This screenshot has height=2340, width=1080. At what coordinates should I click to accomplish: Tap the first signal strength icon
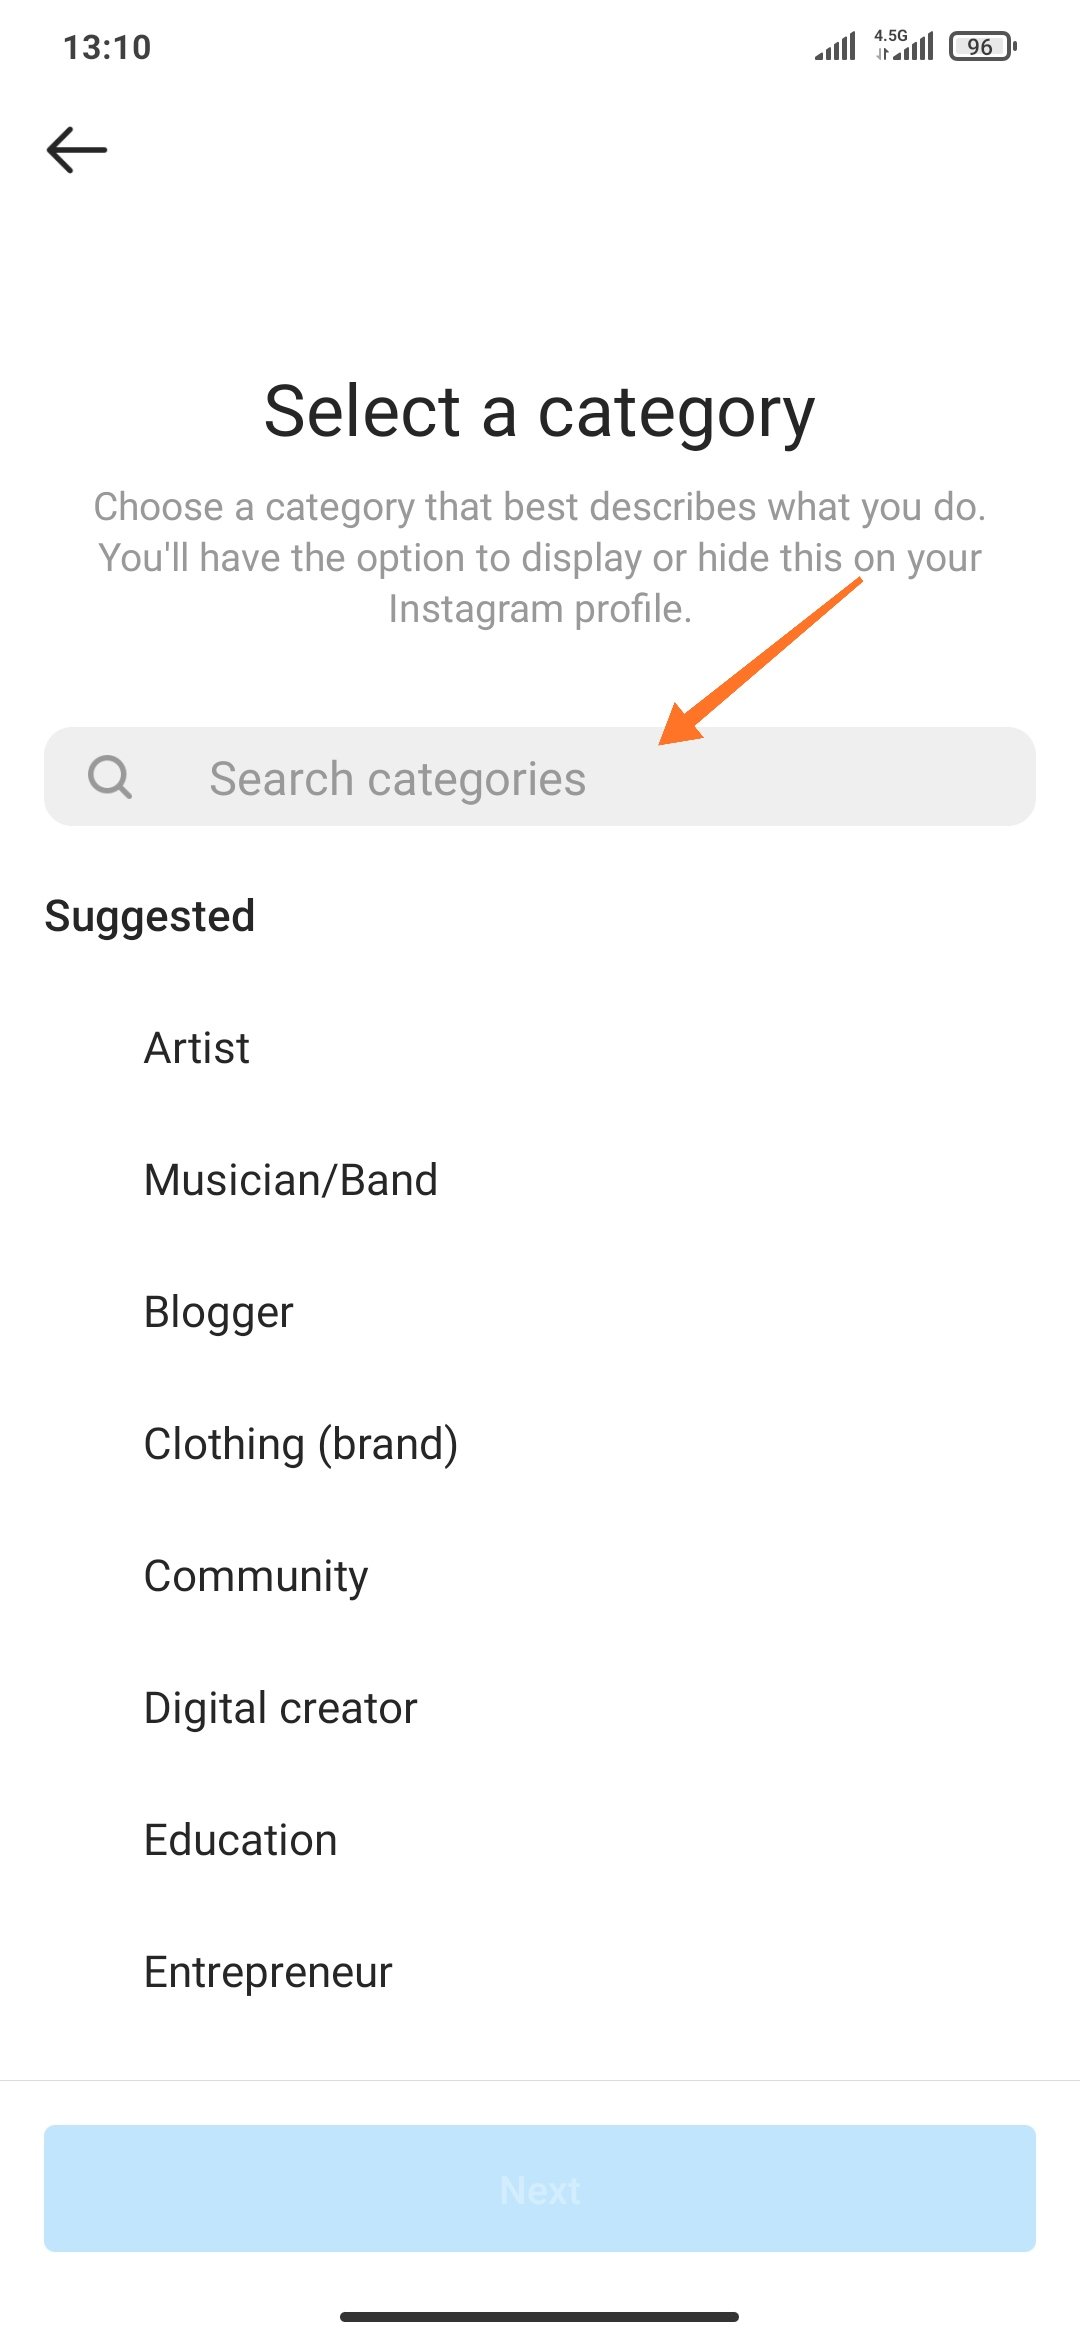coord(836,46)
